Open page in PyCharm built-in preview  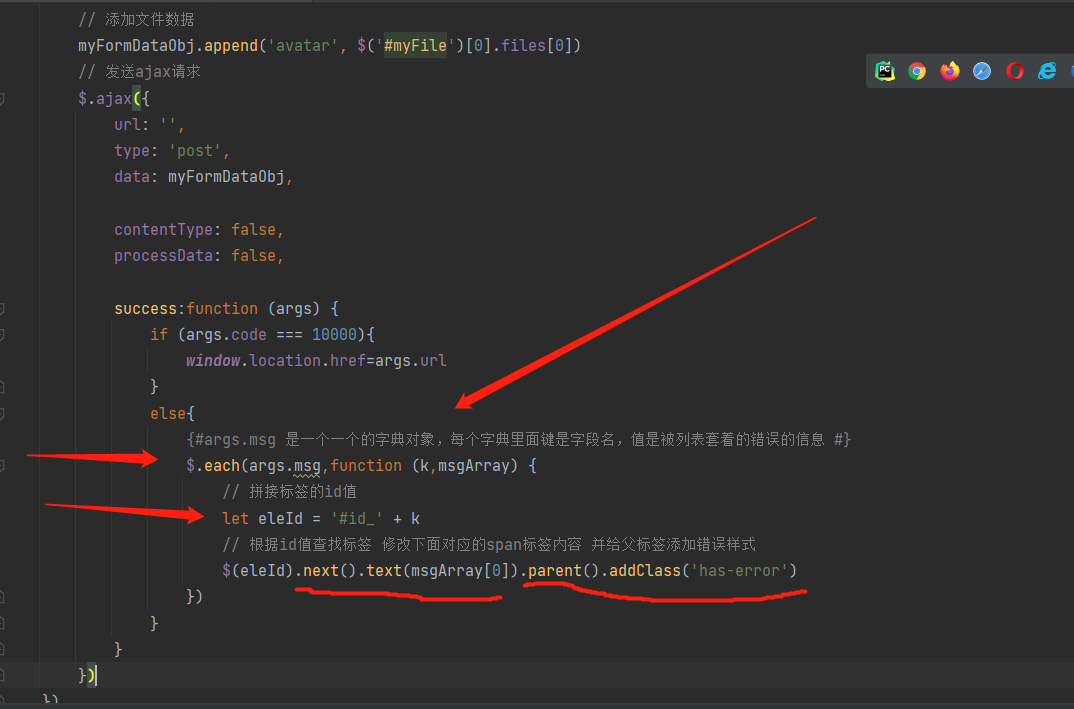[x=885, y=71]
